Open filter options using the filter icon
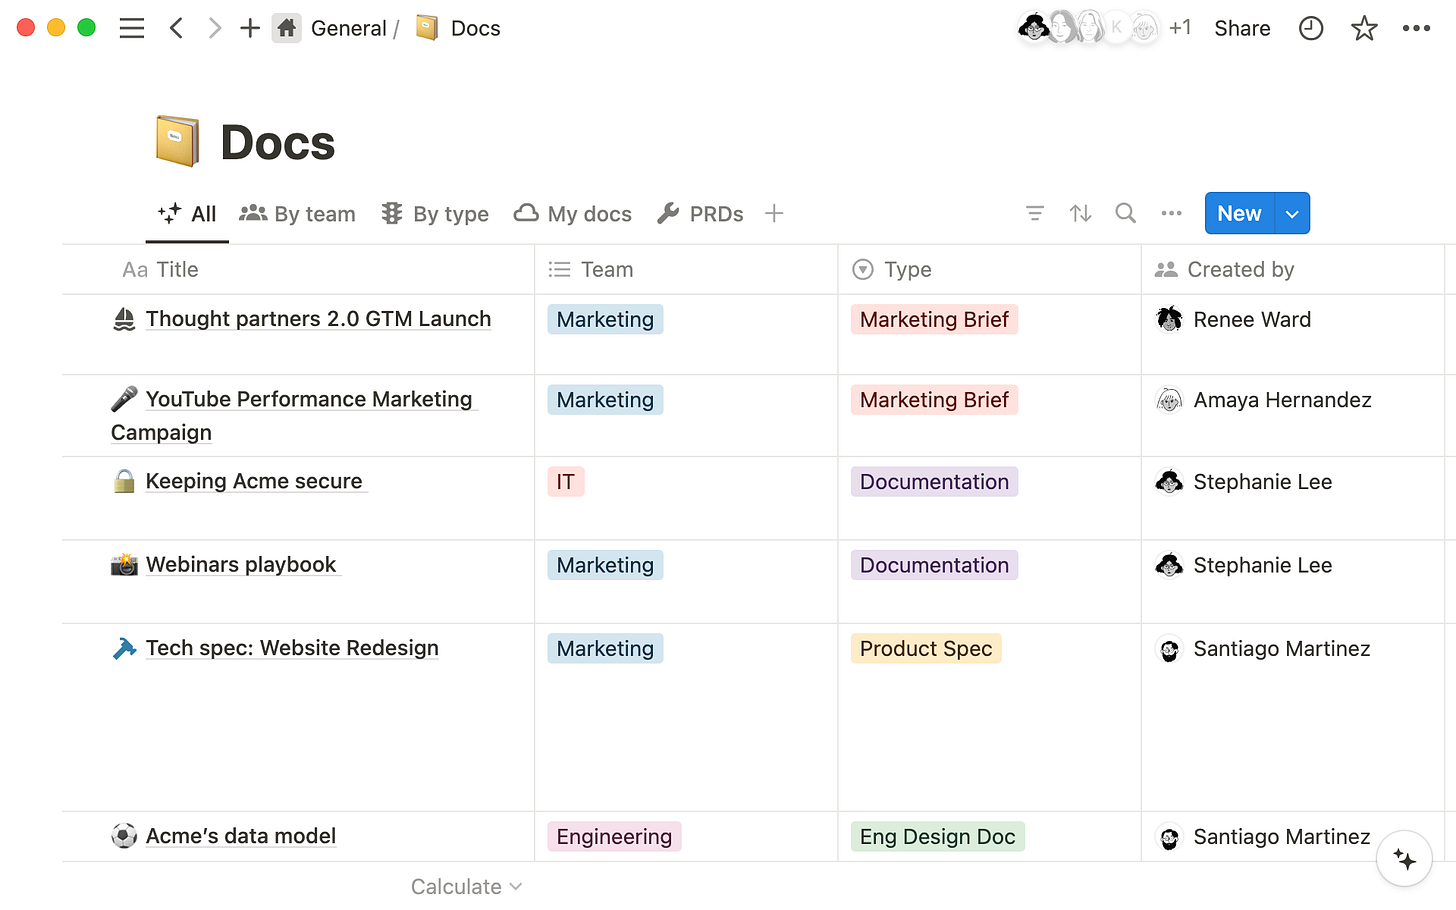Screen dimensions: 1456x910 (1034, 213)
